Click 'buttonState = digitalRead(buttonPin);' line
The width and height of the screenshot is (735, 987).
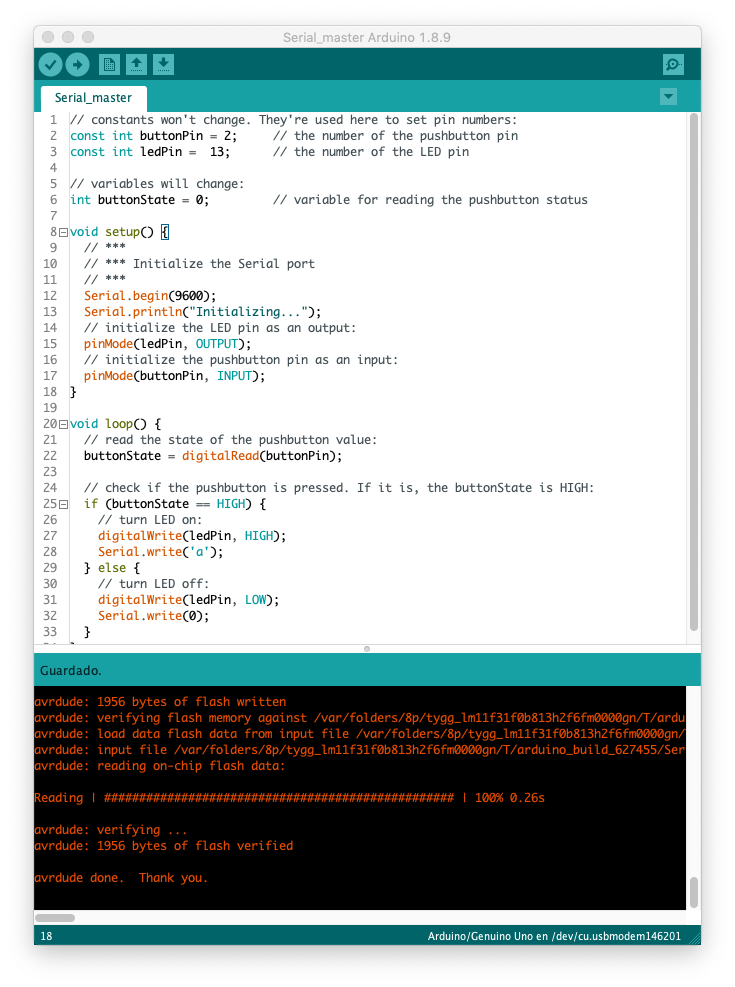click(x=213, y=456)
